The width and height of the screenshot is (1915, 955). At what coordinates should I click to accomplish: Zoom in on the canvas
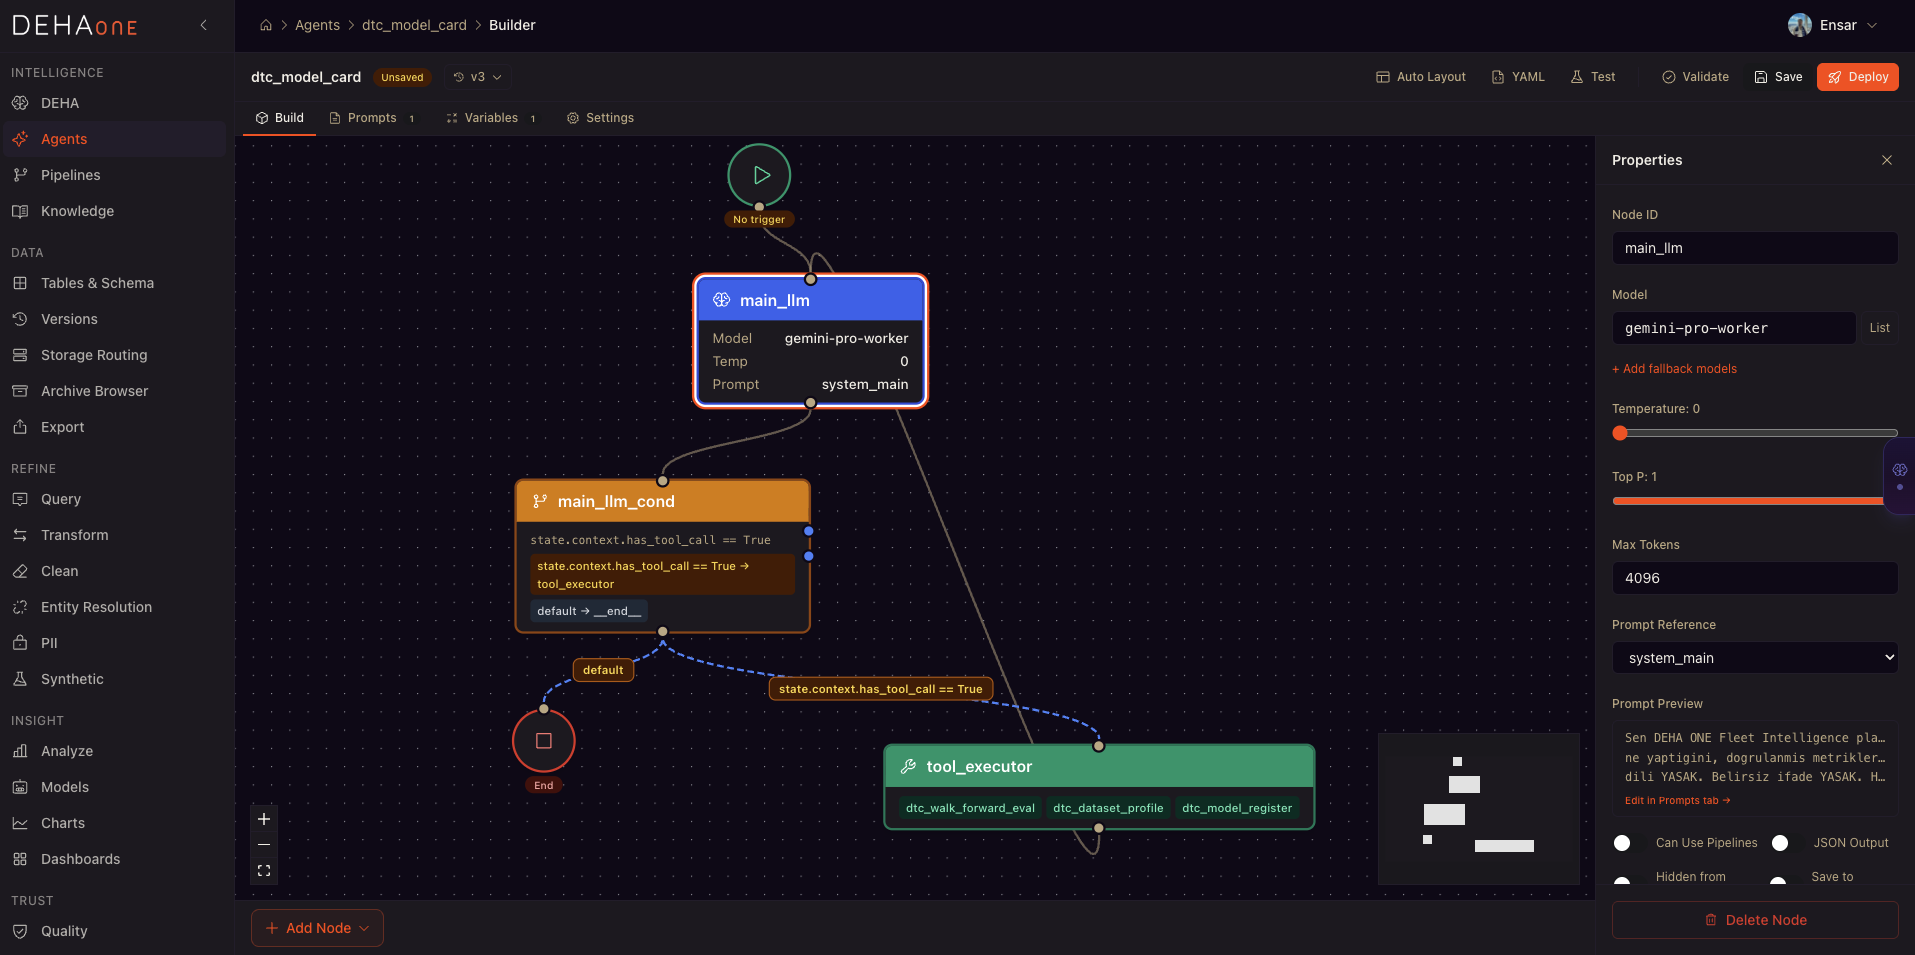264,819
